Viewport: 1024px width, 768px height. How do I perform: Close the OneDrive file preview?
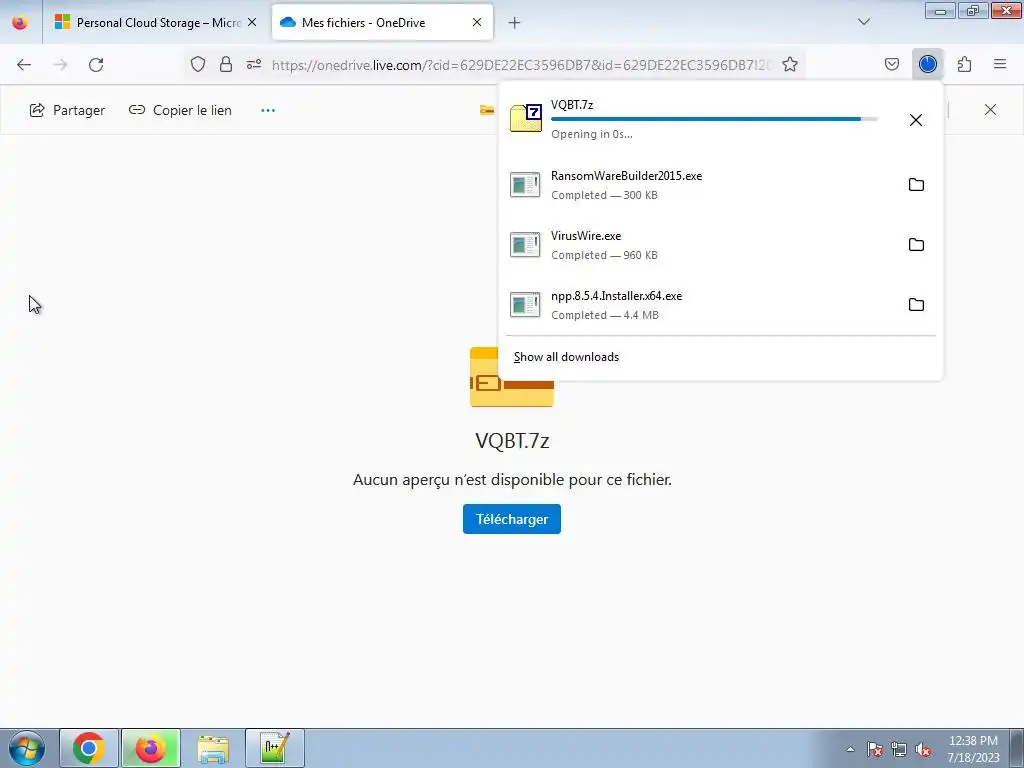pos(990,110)
